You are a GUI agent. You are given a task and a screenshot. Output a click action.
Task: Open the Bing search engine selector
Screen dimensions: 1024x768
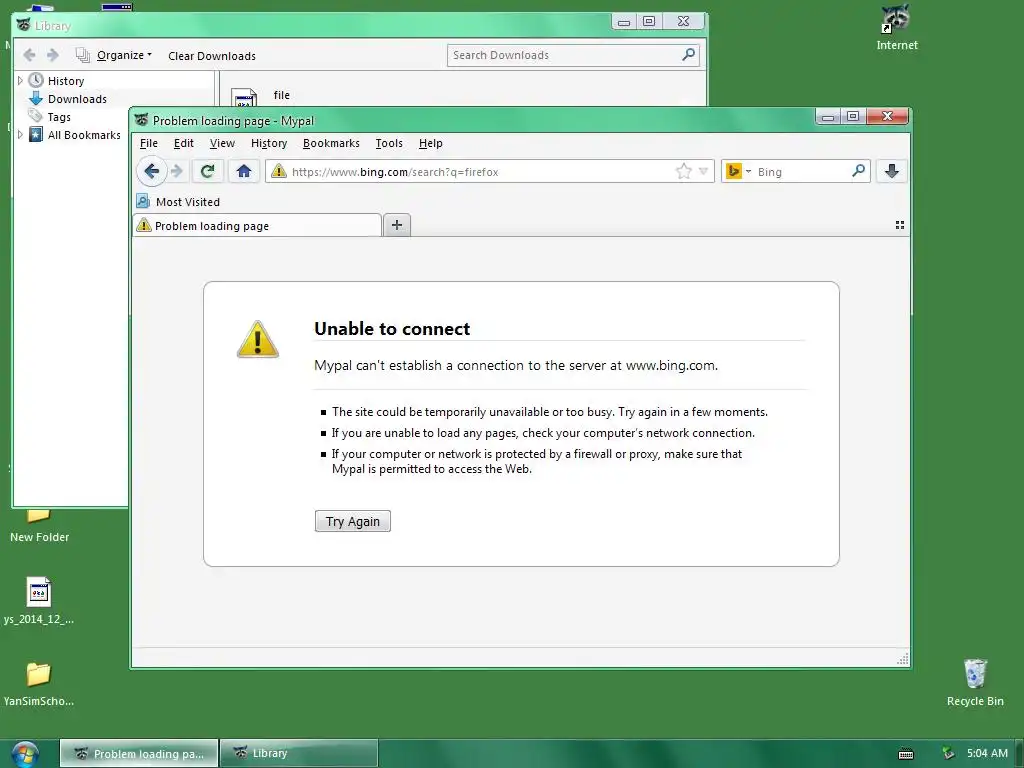tap(738, 171)
